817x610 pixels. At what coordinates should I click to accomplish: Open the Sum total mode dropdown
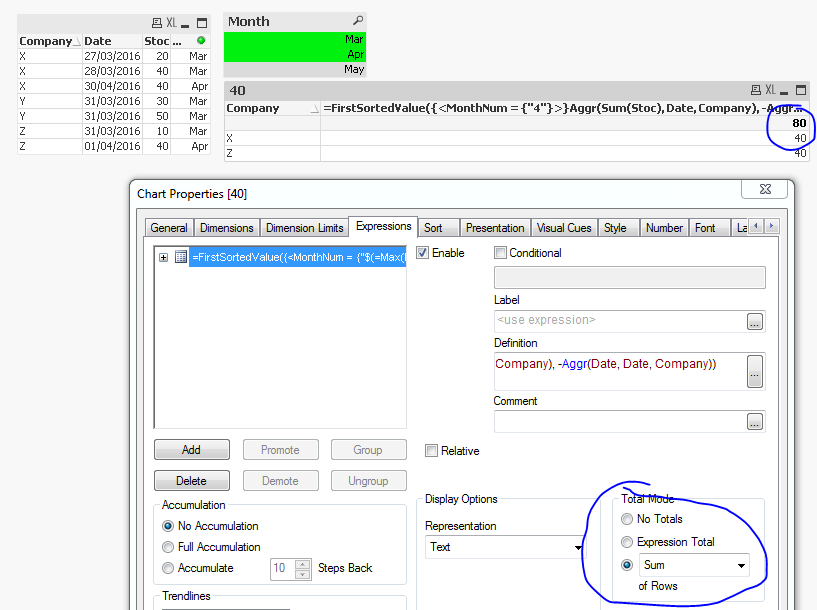coord(741,565)
